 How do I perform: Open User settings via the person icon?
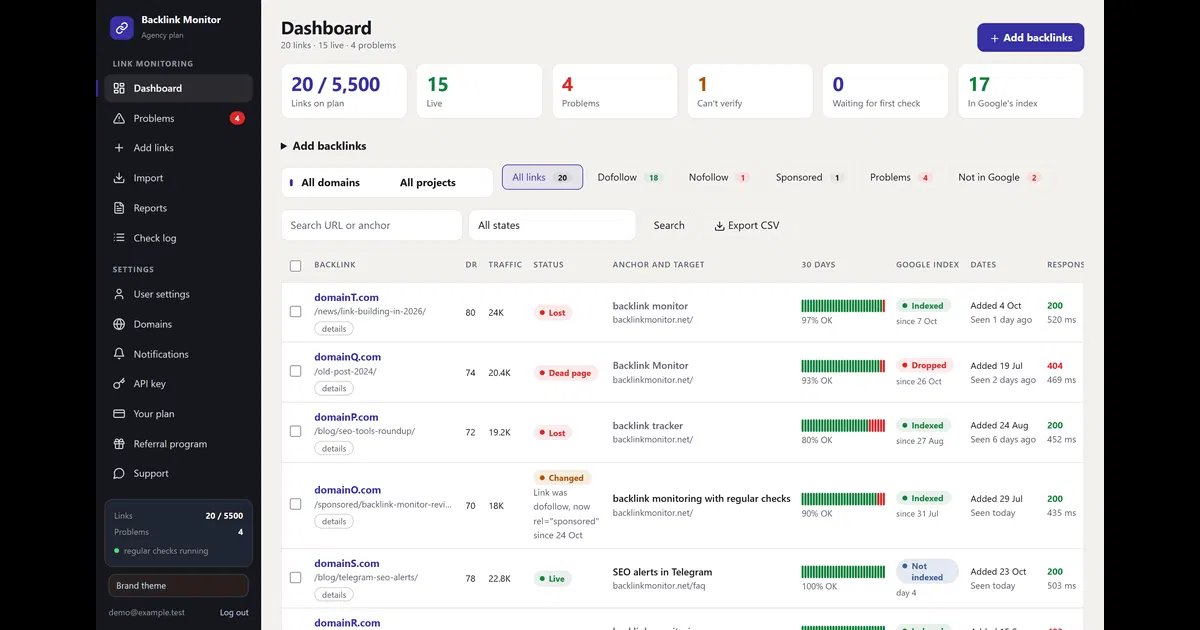click(119, 294)
